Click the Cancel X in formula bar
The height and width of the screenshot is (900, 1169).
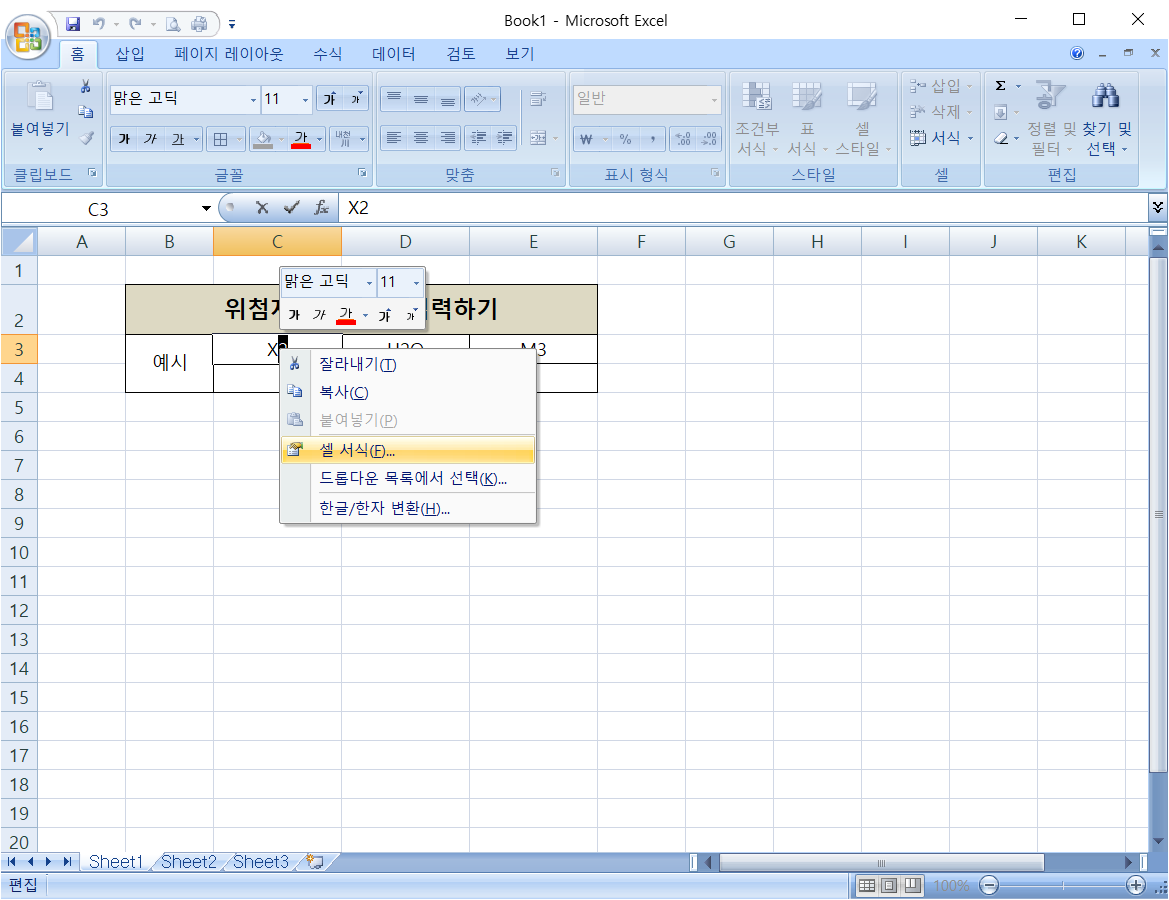coord(262,207)
